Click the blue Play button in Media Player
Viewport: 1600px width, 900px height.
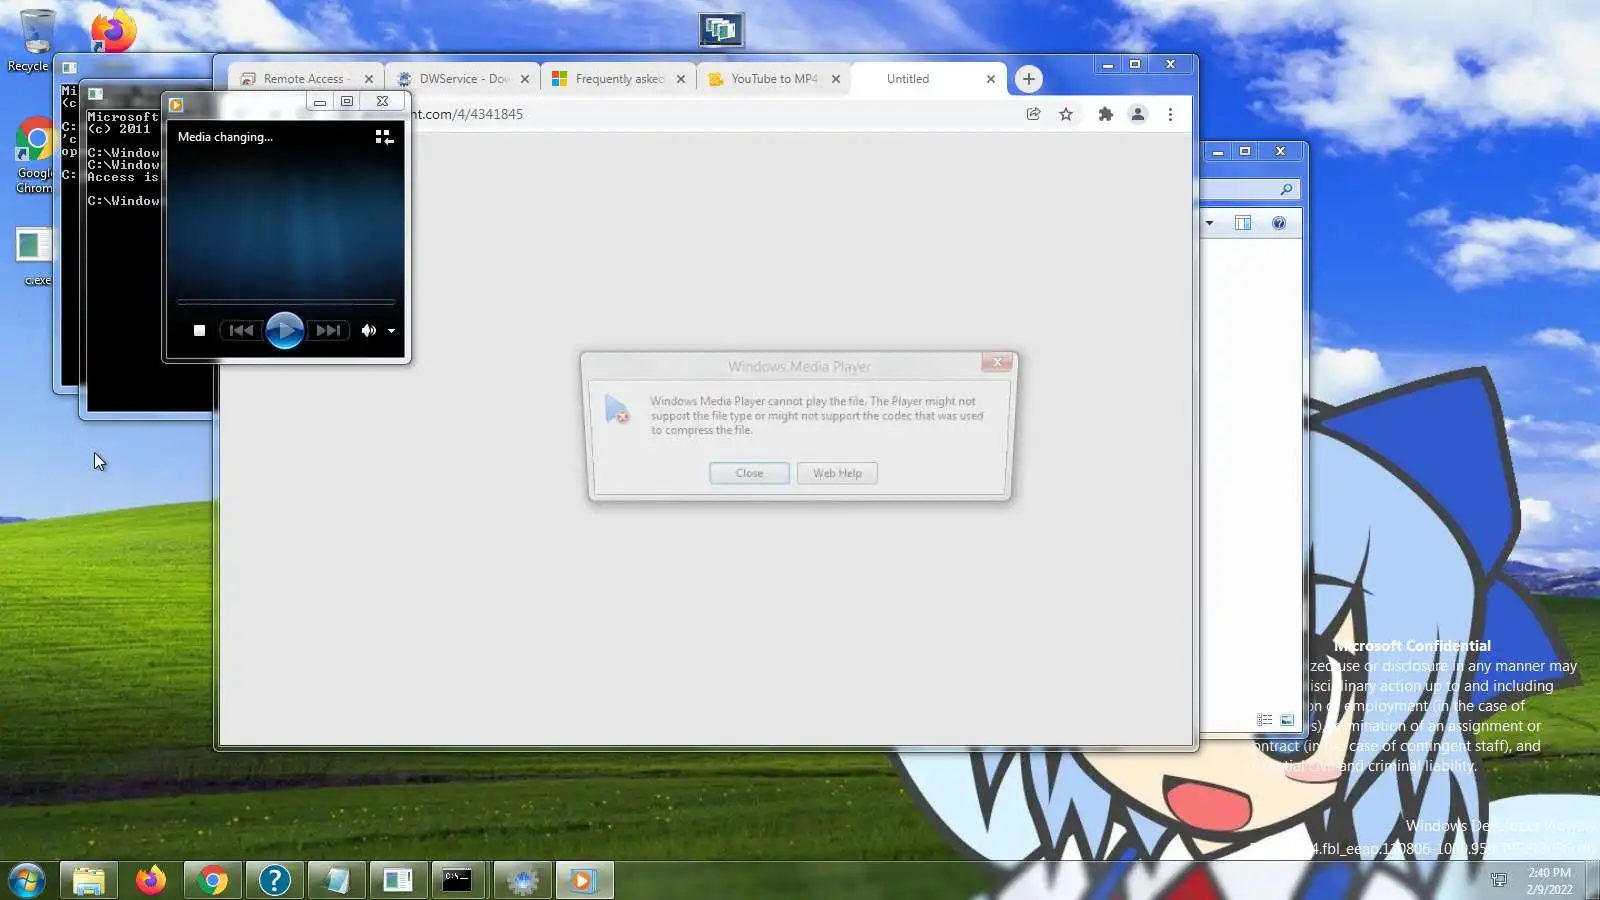(x=285, y=330)
